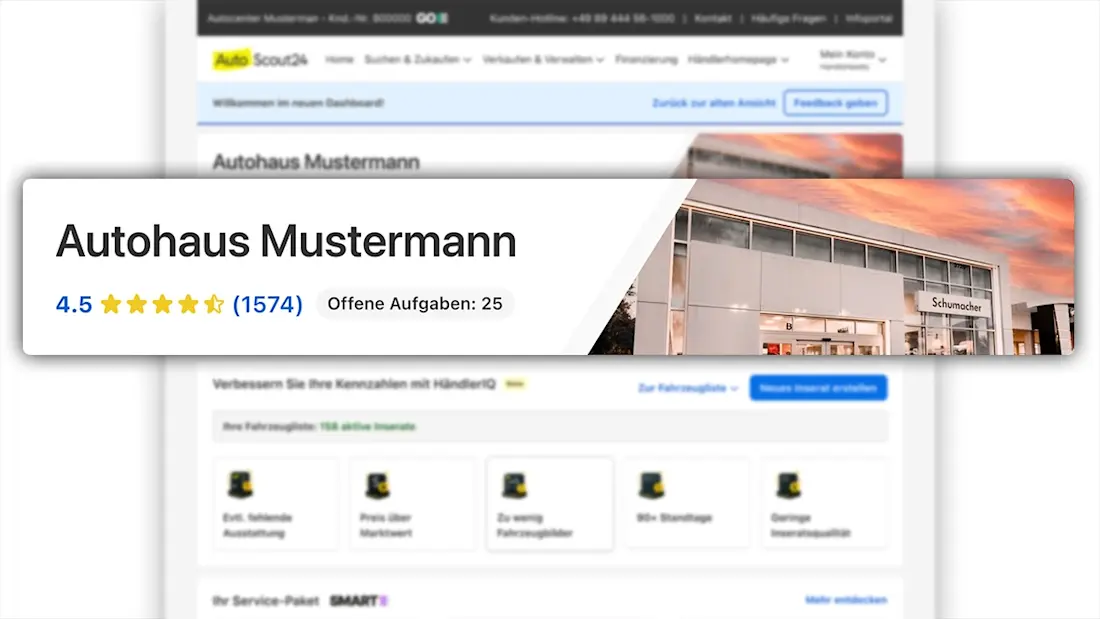Open the Finanzierung menu item
This screenshot has height=619, width=1100.
(x=646, y=60)
